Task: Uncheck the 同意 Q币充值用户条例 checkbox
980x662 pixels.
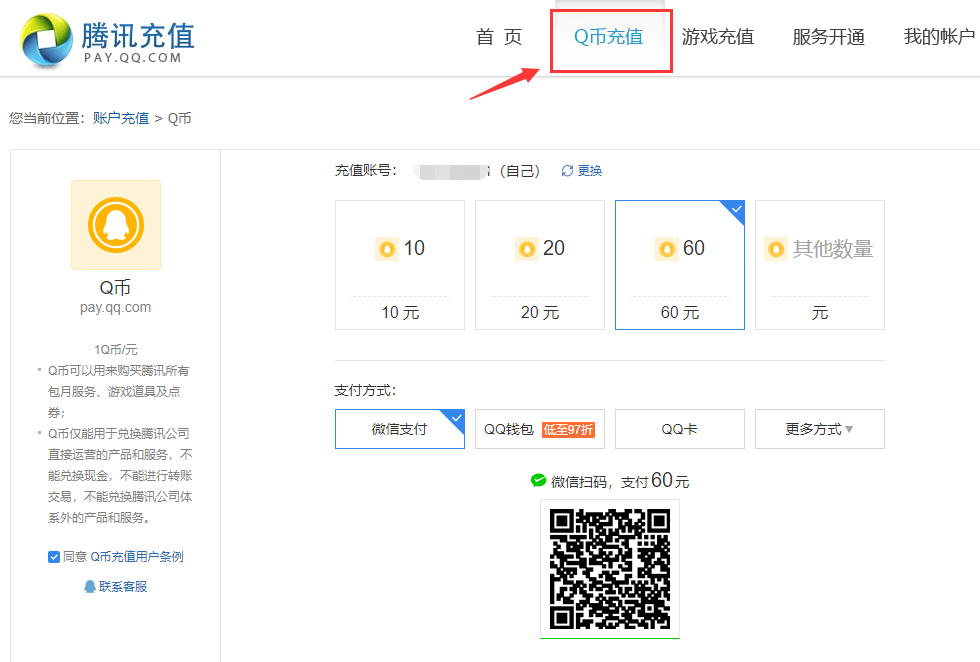Action: 54,557
